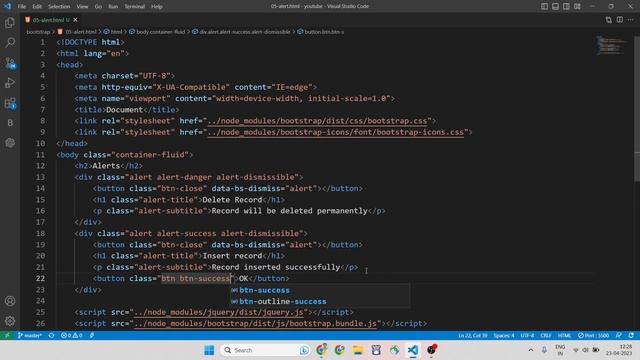This screenshot has height=360, width=640.
Task: Open editor More Actions ellipsis
Action: click(631, 20)
